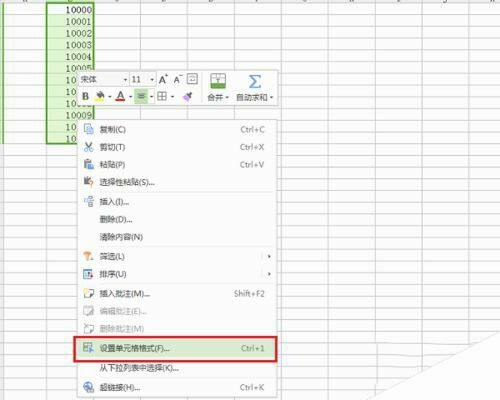Choose 插入批注(M)... to insert comment
The height and width of the screenshot is (400, 500).
tap(177, 294)
